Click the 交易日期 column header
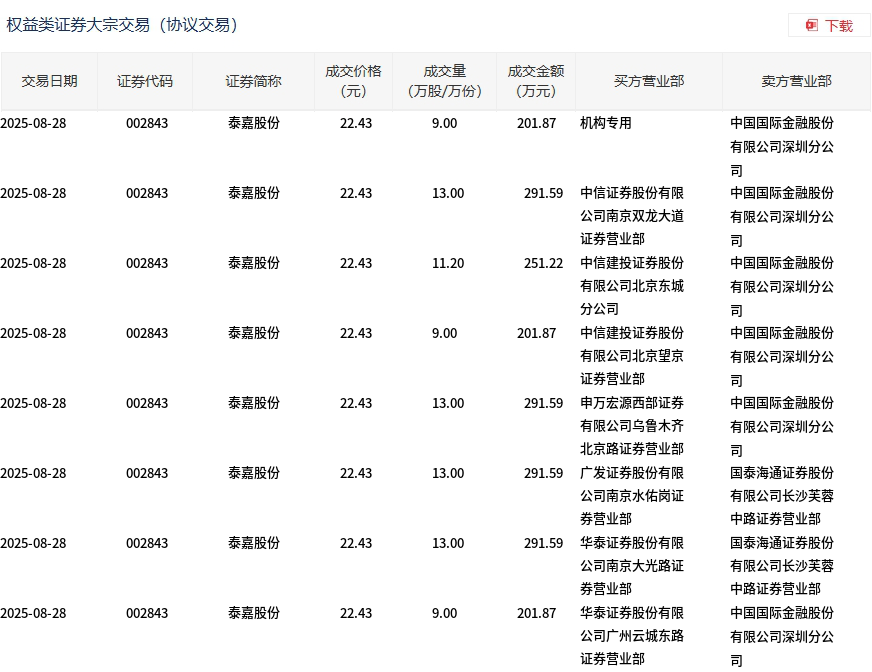This screenshot has width=872, height=672. point(49,81)
